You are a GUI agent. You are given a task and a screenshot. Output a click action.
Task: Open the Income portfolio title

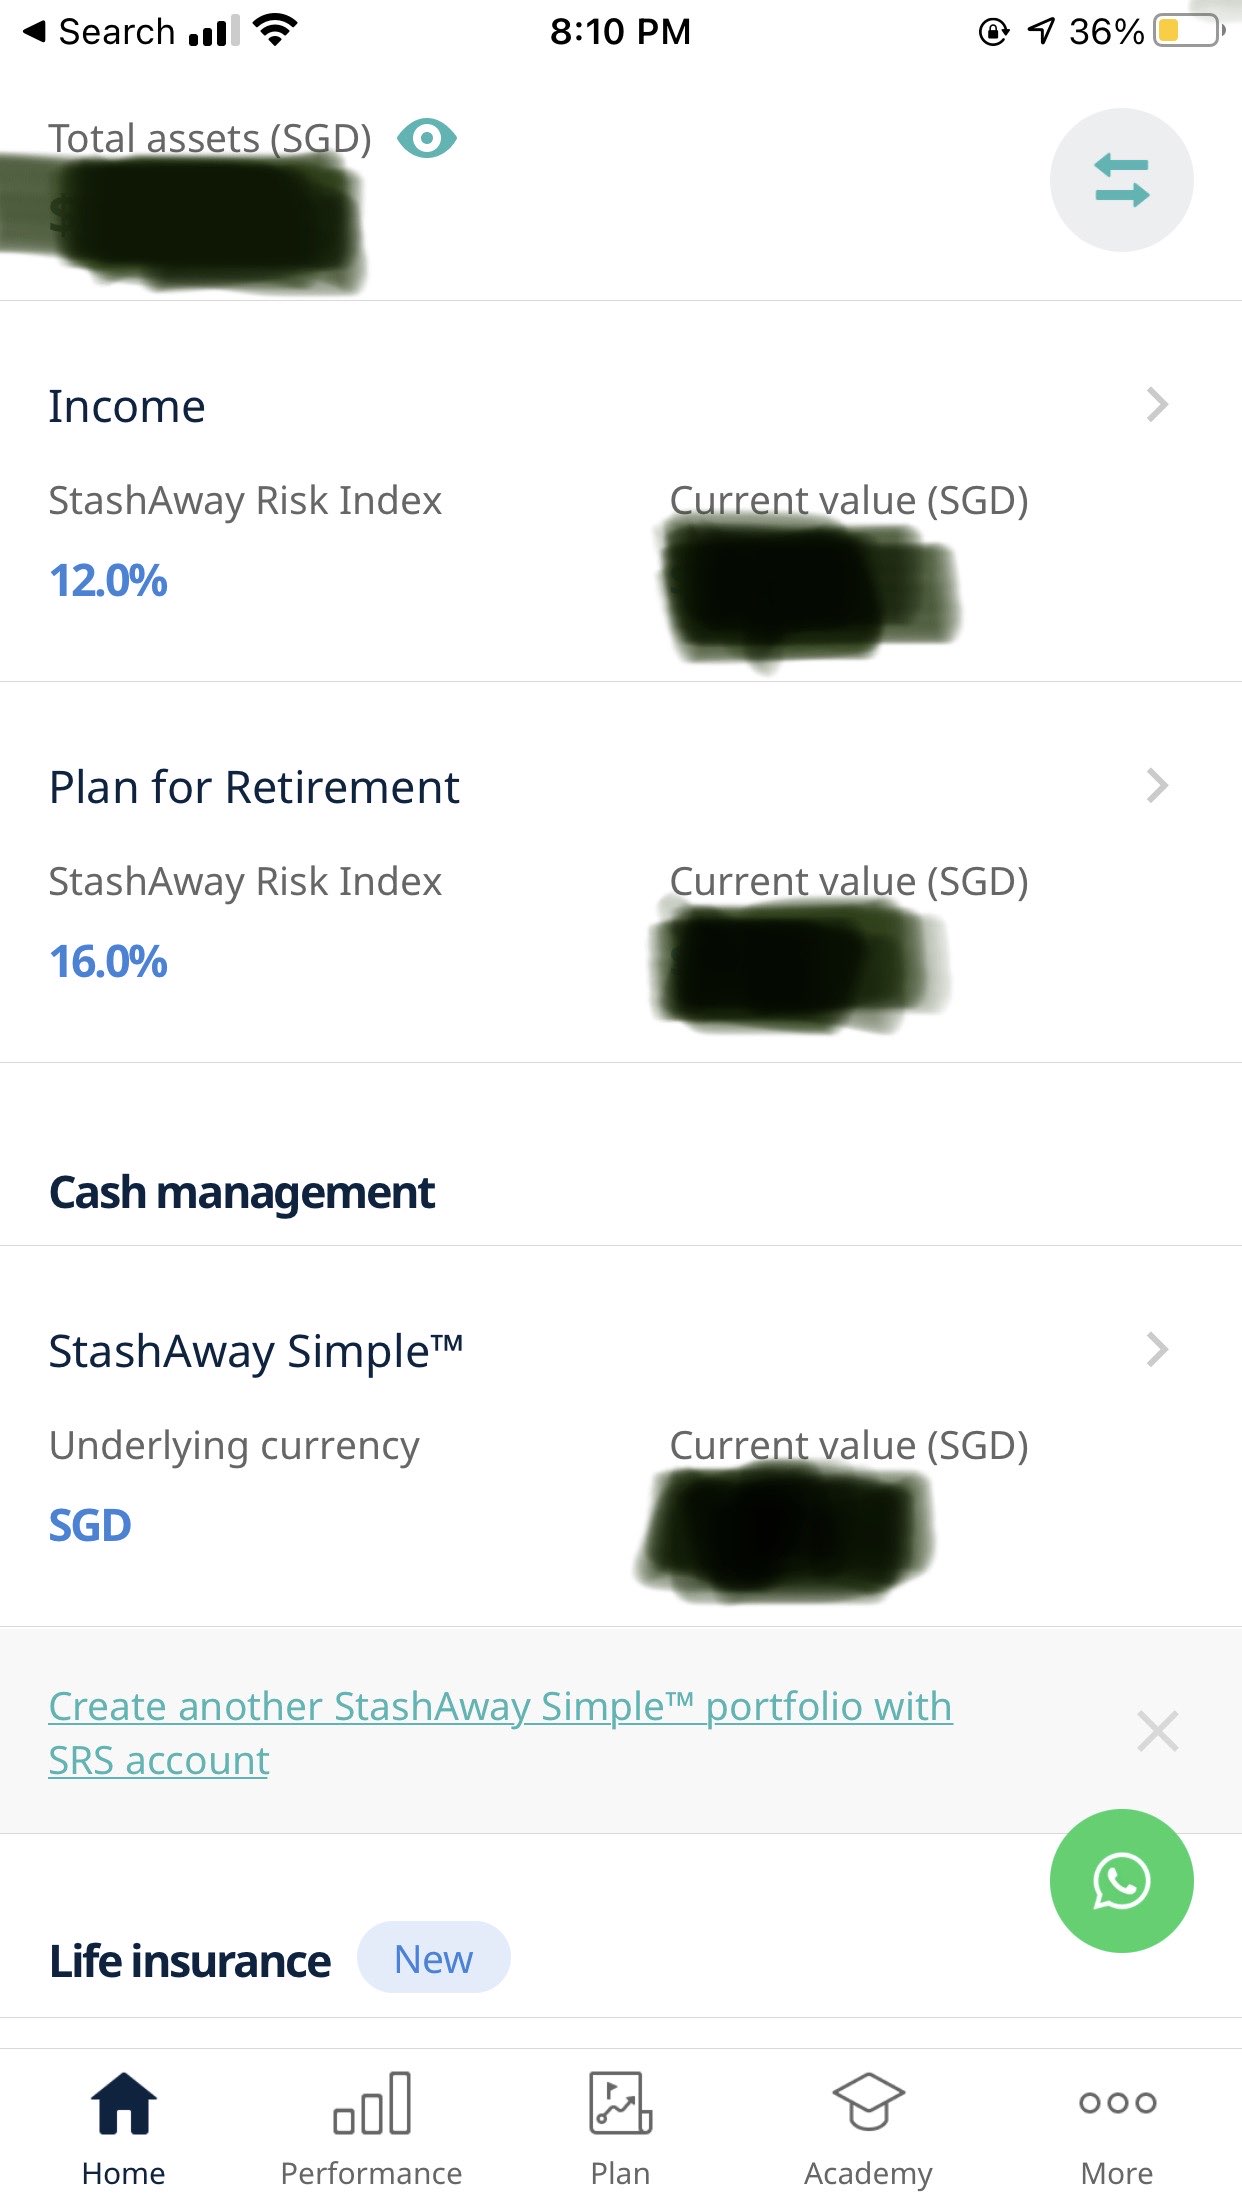coord(127,406)
